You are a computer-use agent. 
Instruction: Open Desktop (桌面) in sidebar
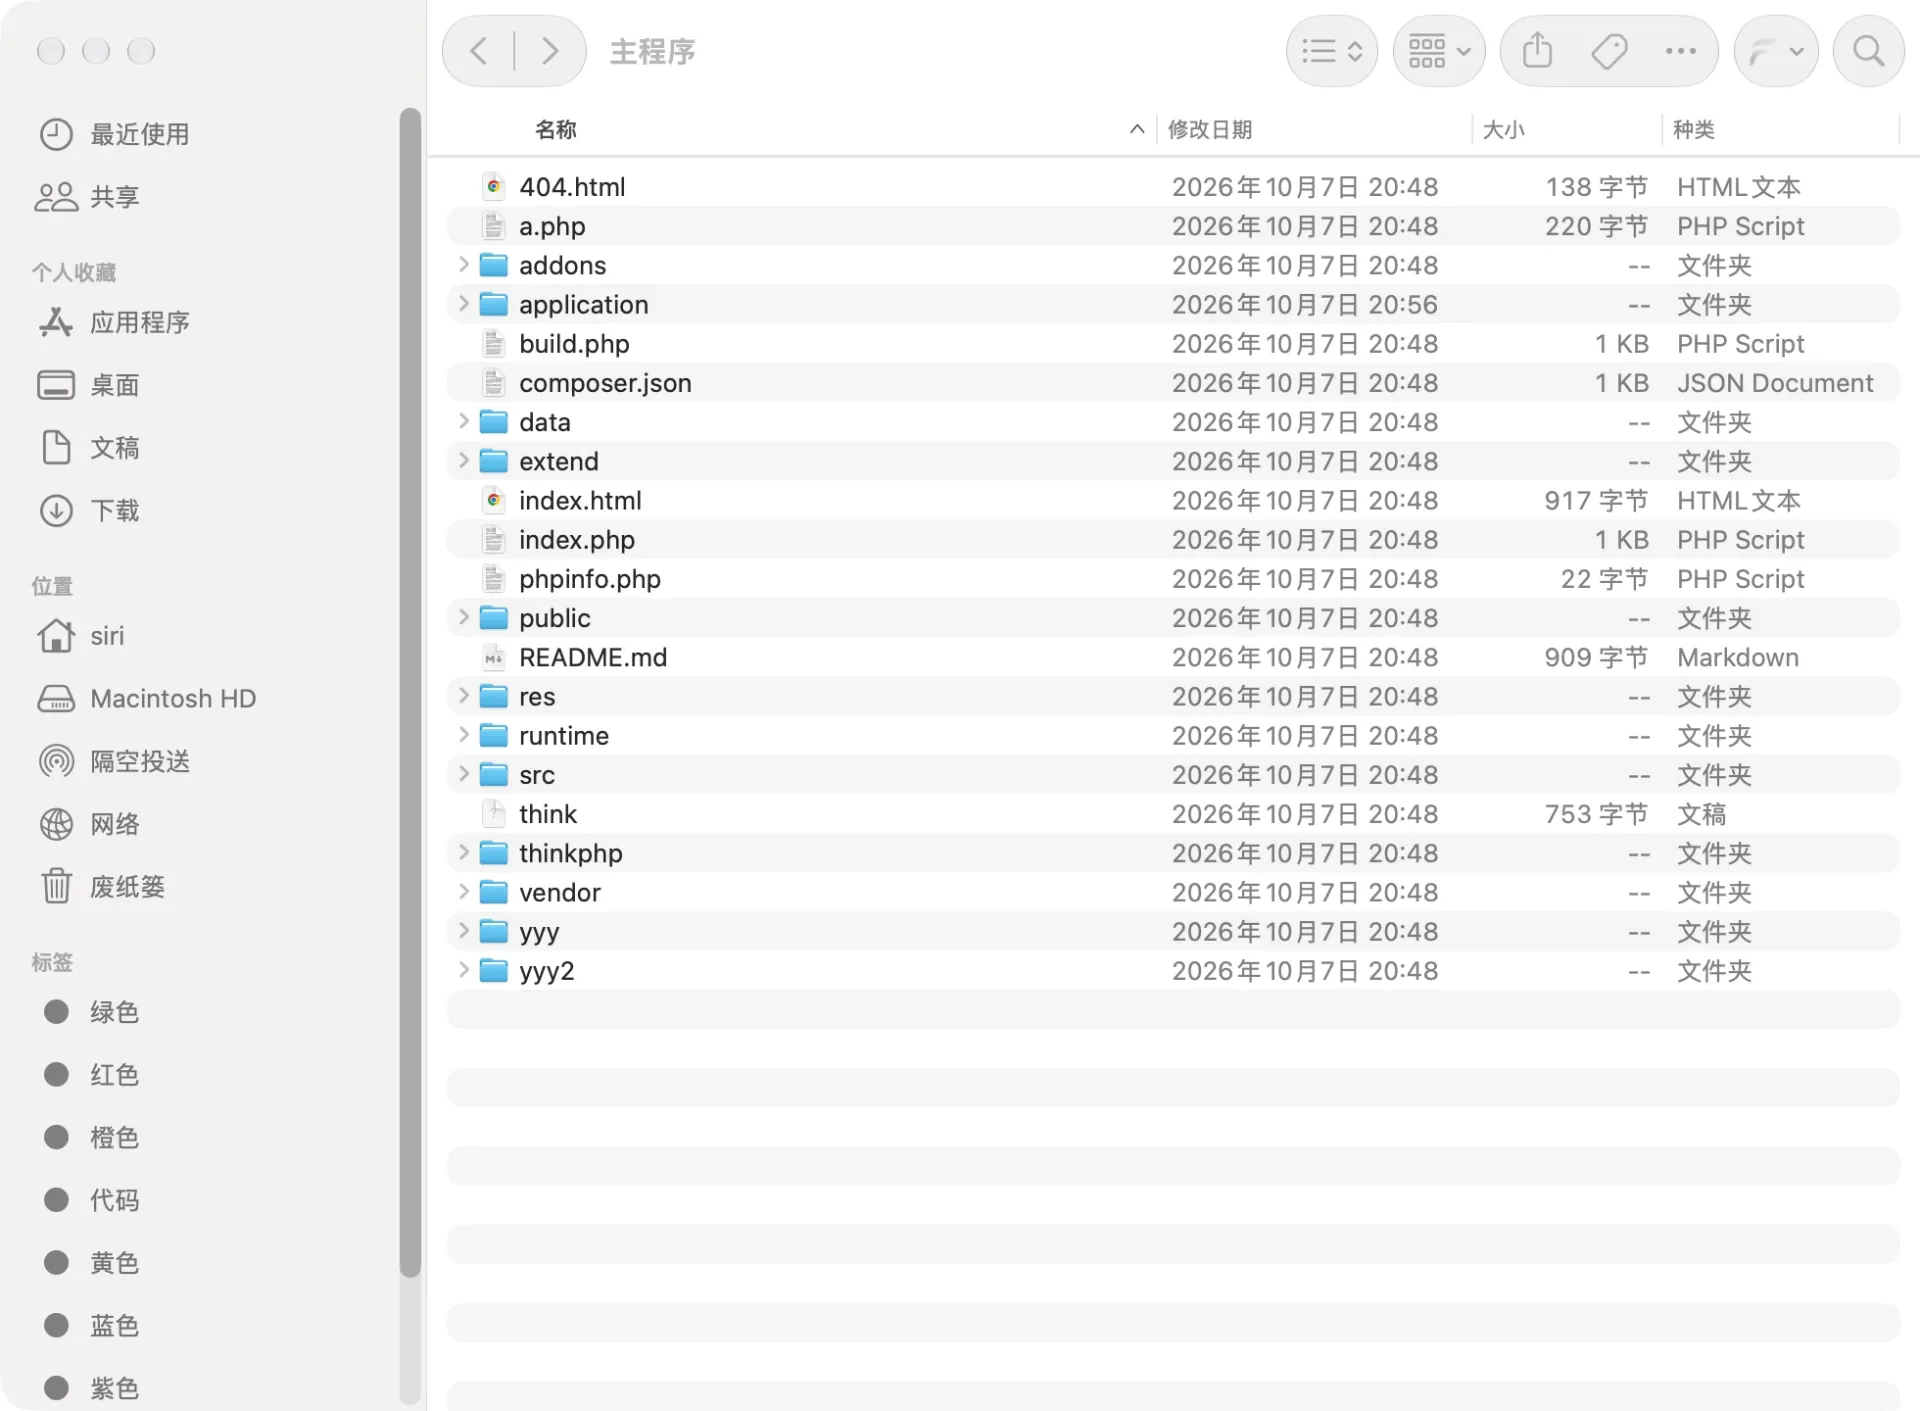[87, 385]
